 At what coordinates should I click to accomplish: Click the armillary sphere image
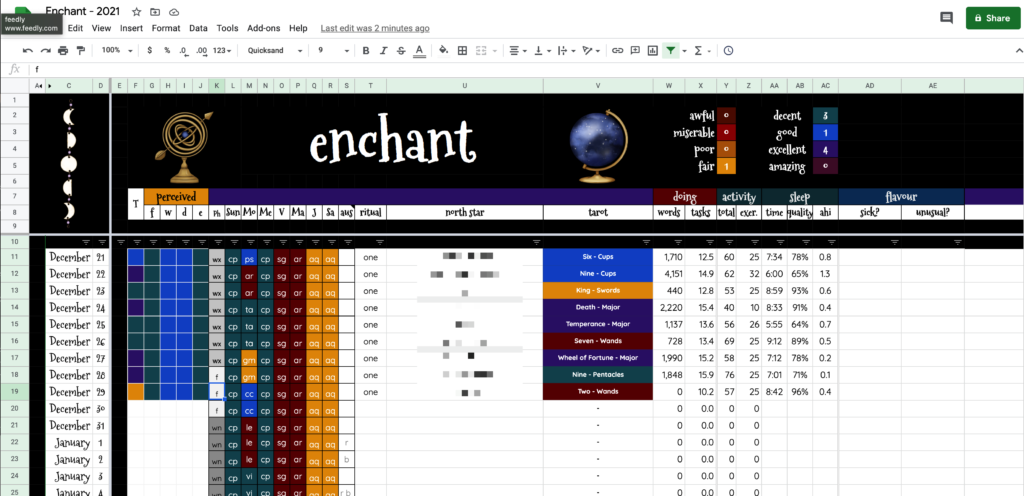point(184,146)
